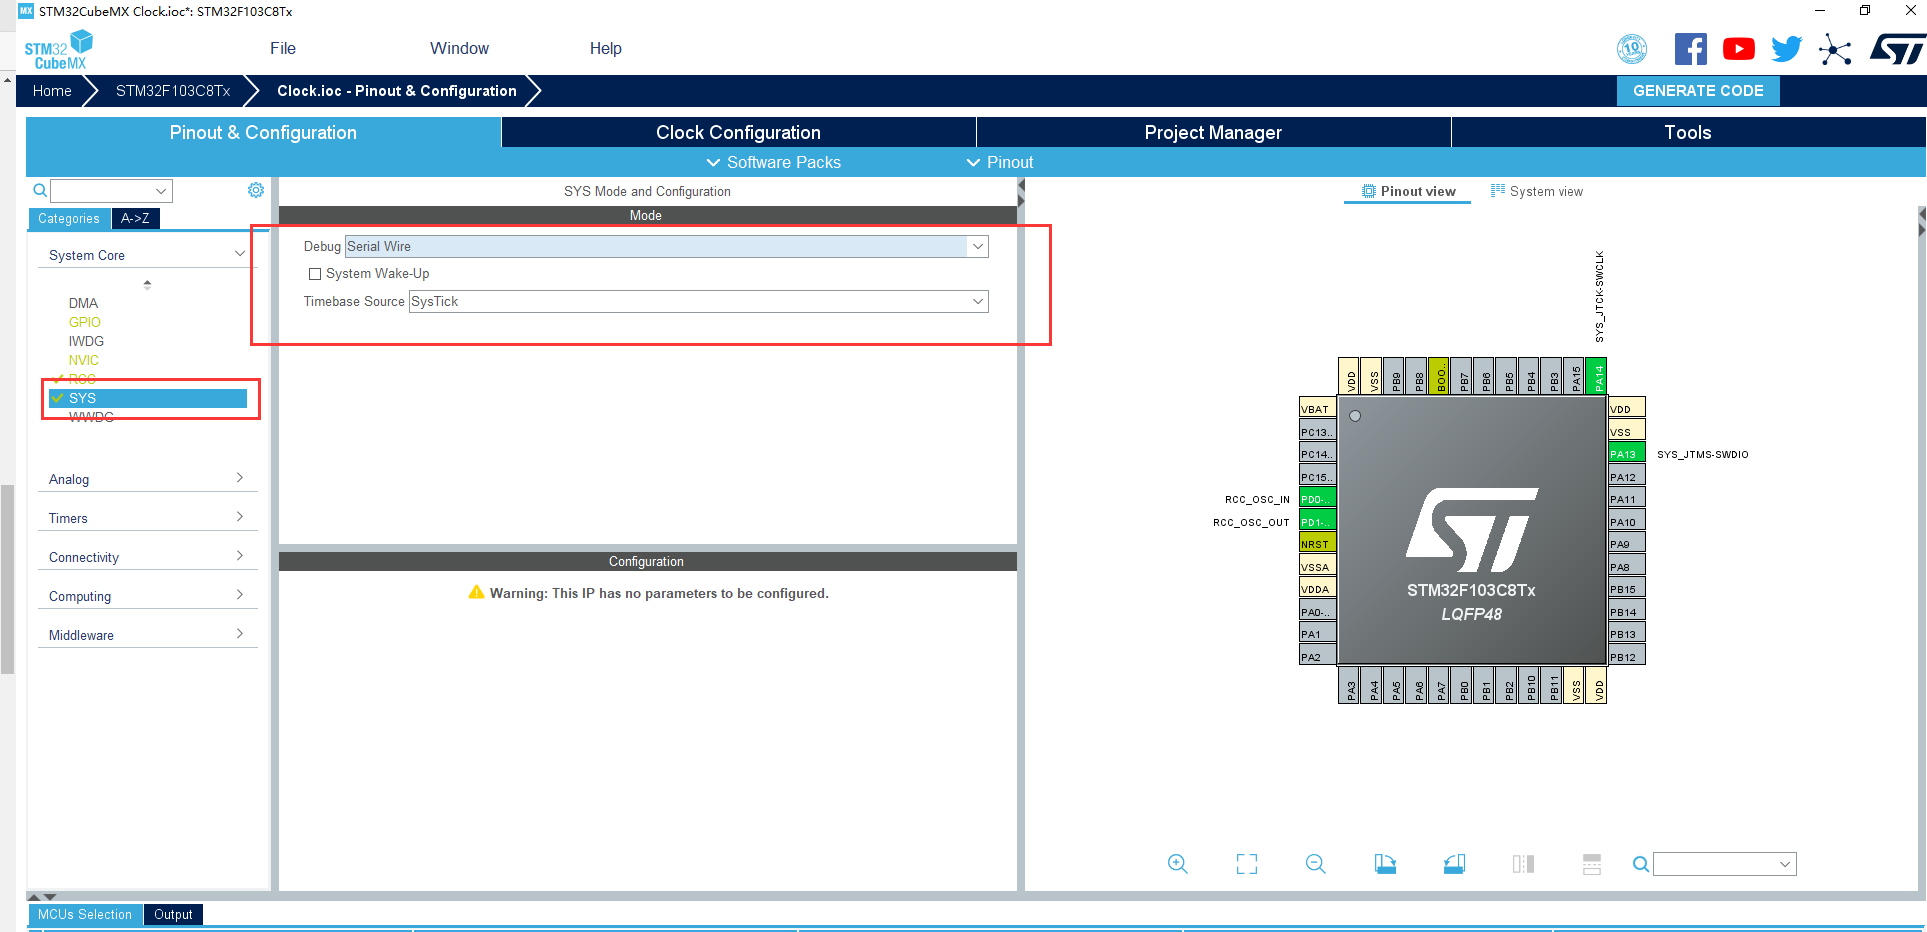Open the Help menu

coord(605,48)
